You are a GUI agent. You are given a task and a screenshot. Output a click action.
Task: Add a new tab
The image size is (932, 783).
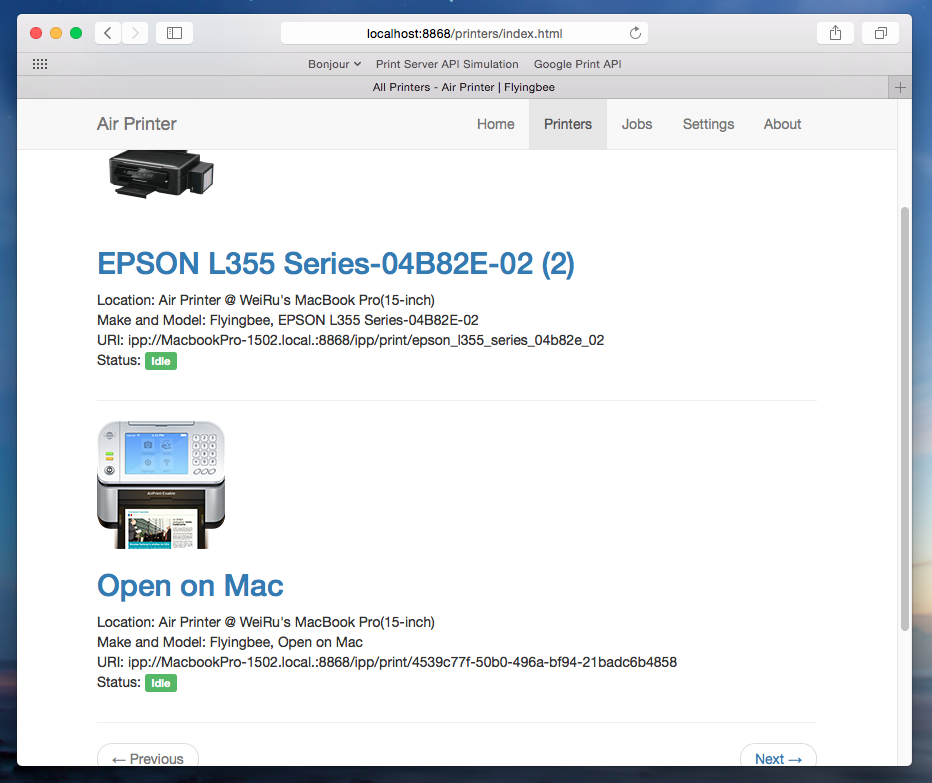900,87
